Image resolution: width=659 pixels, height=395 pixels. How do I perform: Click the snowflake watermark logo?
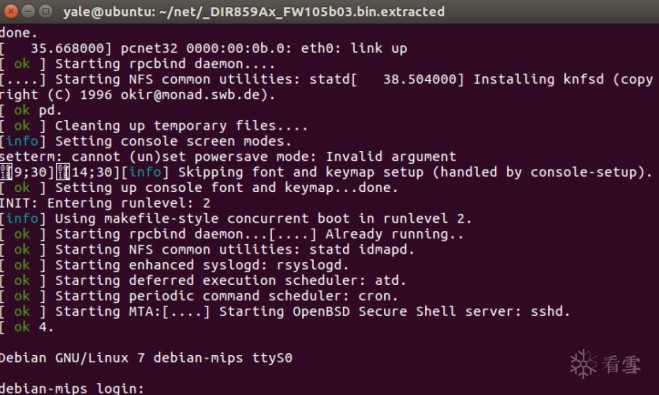(x=583, y=364)
